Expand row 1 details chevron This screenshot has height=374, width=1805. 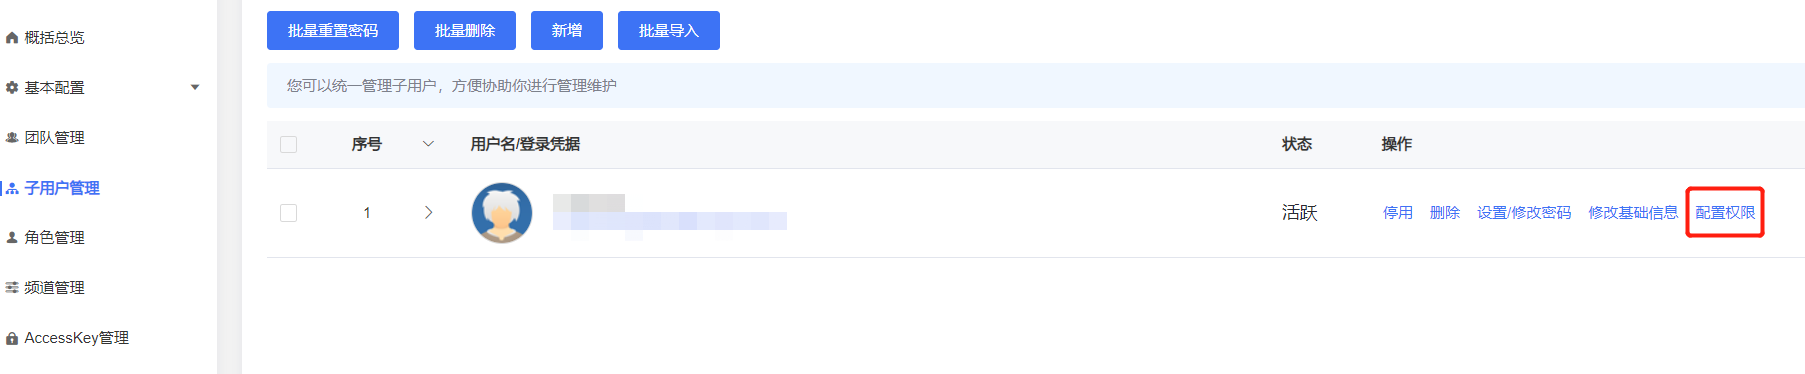click(428, 213)
